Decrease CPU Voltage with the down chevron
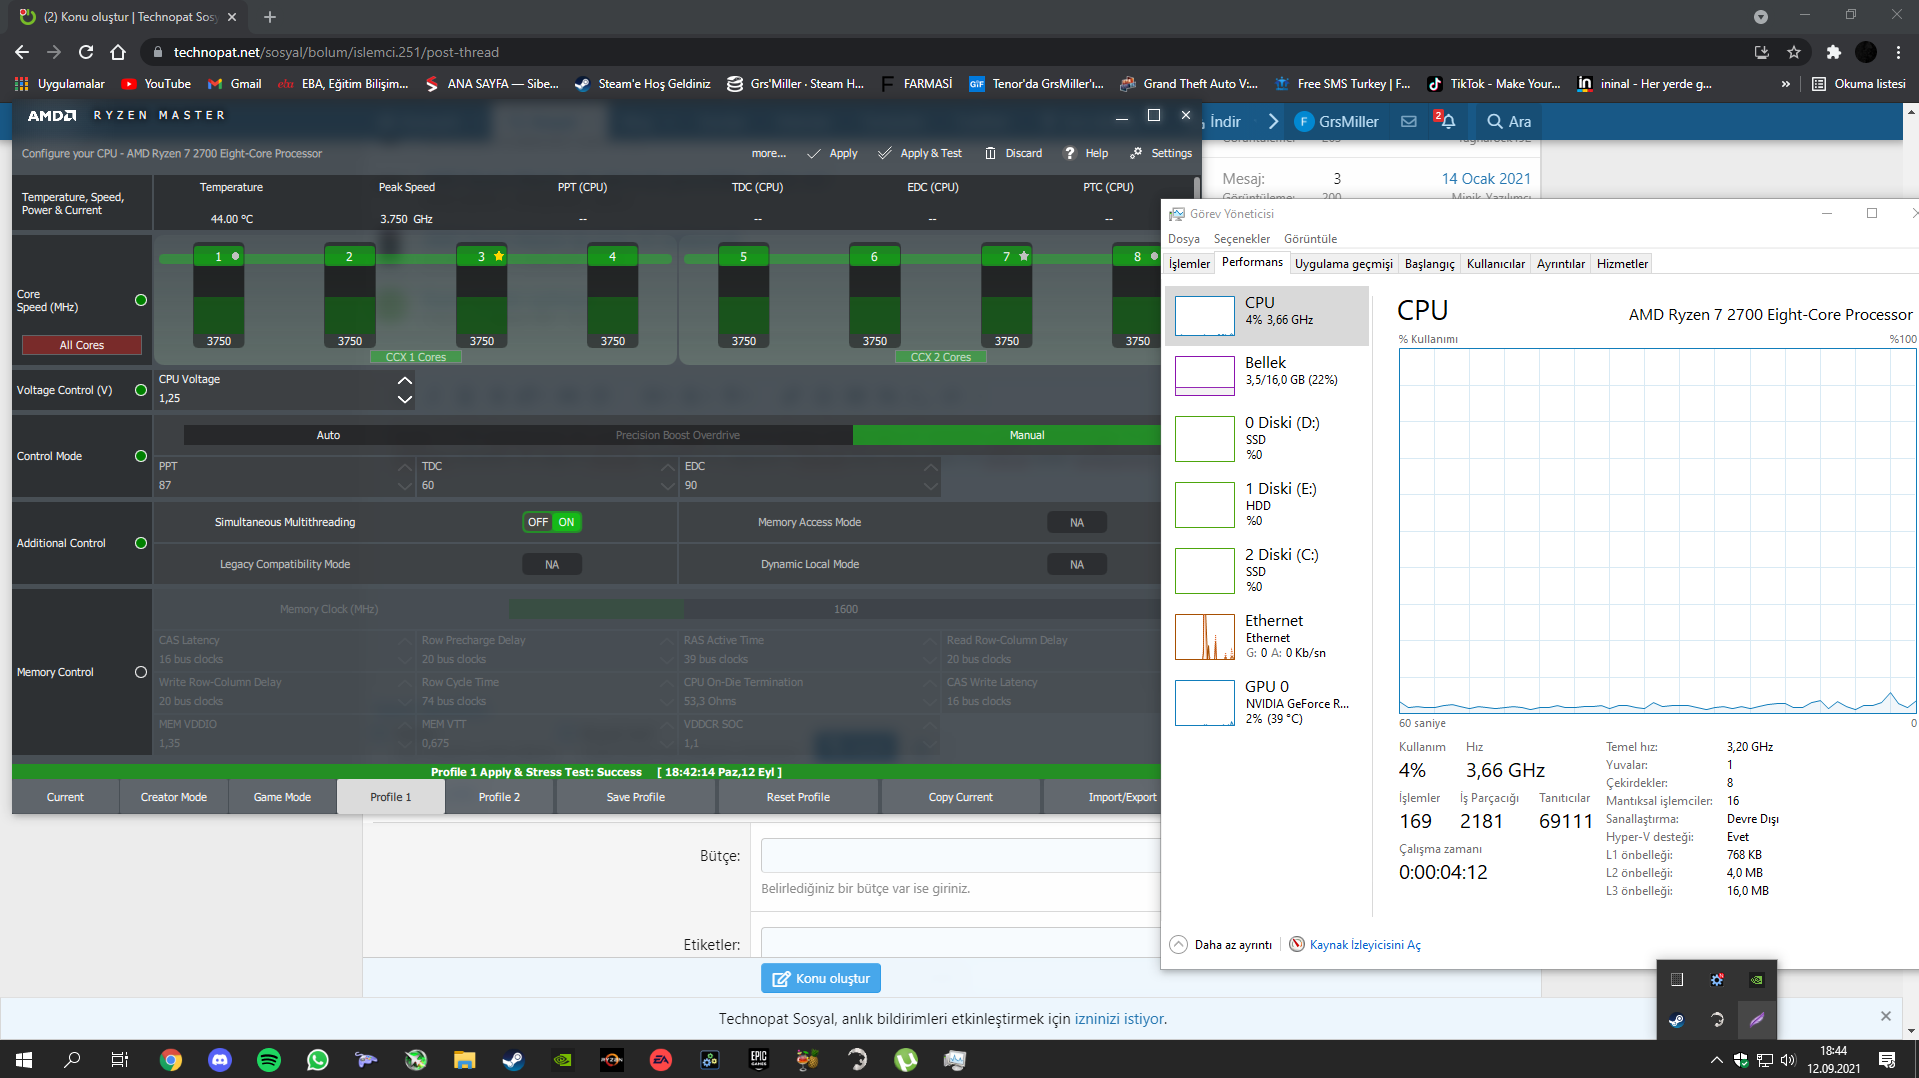This screenshot has width=1919, height=1078. pyautogui.click(x=404, y=399)
